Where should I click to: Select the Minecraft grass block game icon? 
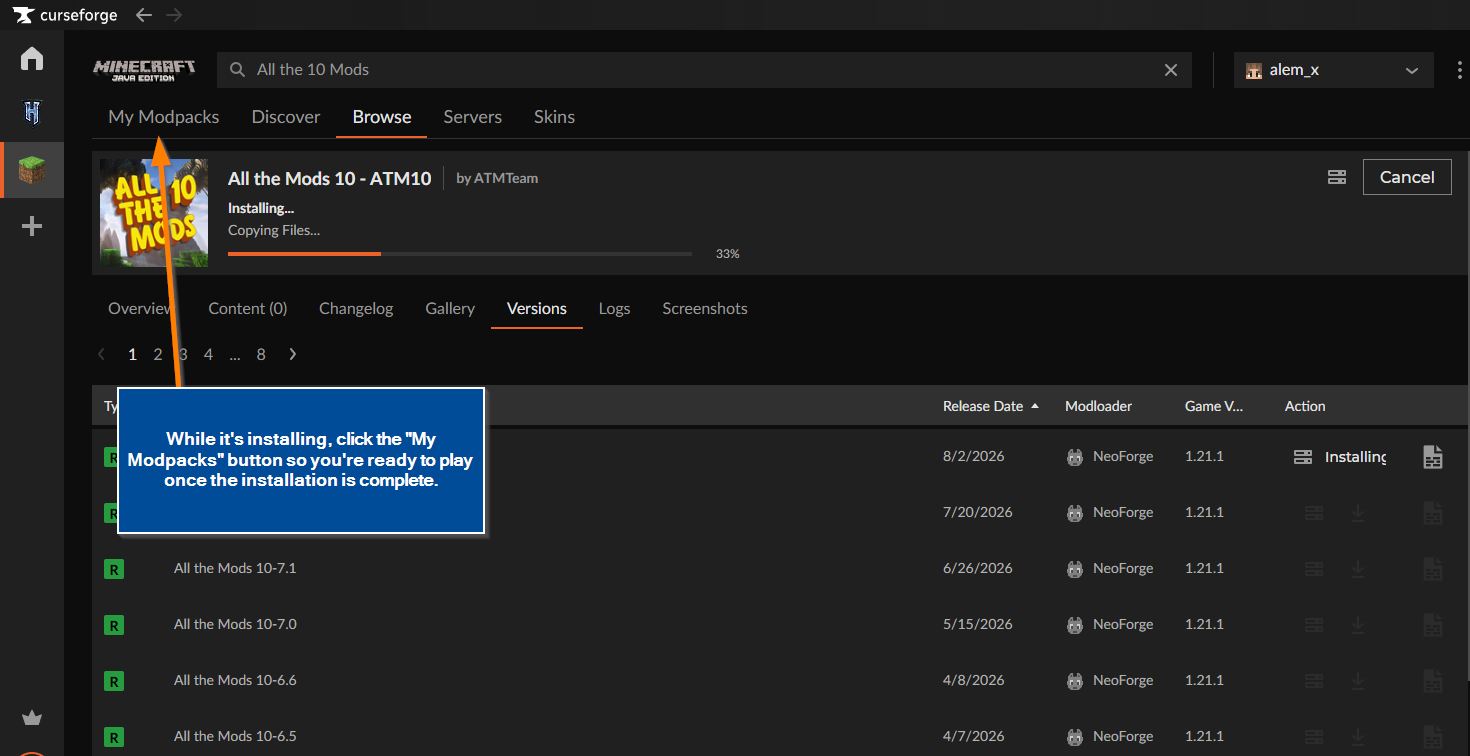[x=32, y=170]
